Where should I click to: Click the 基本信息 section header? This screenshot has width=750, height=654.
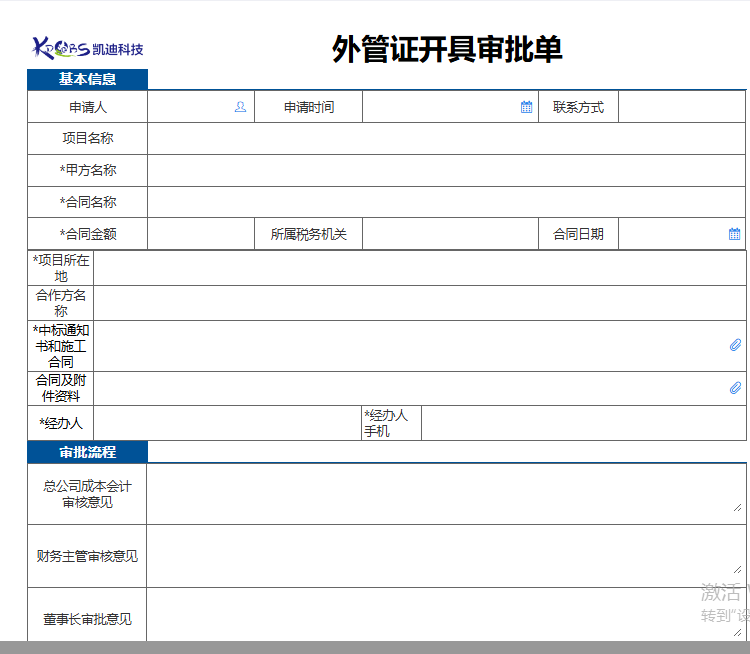click(88, 79)
